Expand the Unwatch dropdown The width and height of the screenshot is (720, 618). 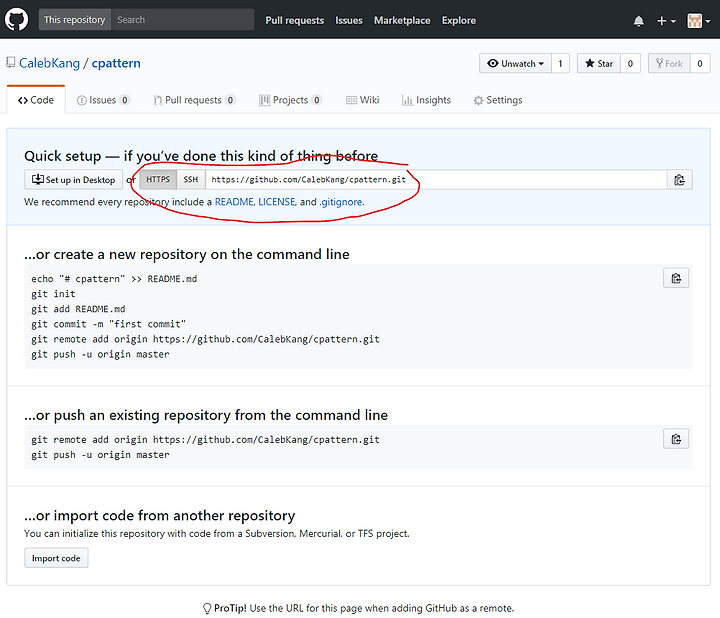pos(515,63)
